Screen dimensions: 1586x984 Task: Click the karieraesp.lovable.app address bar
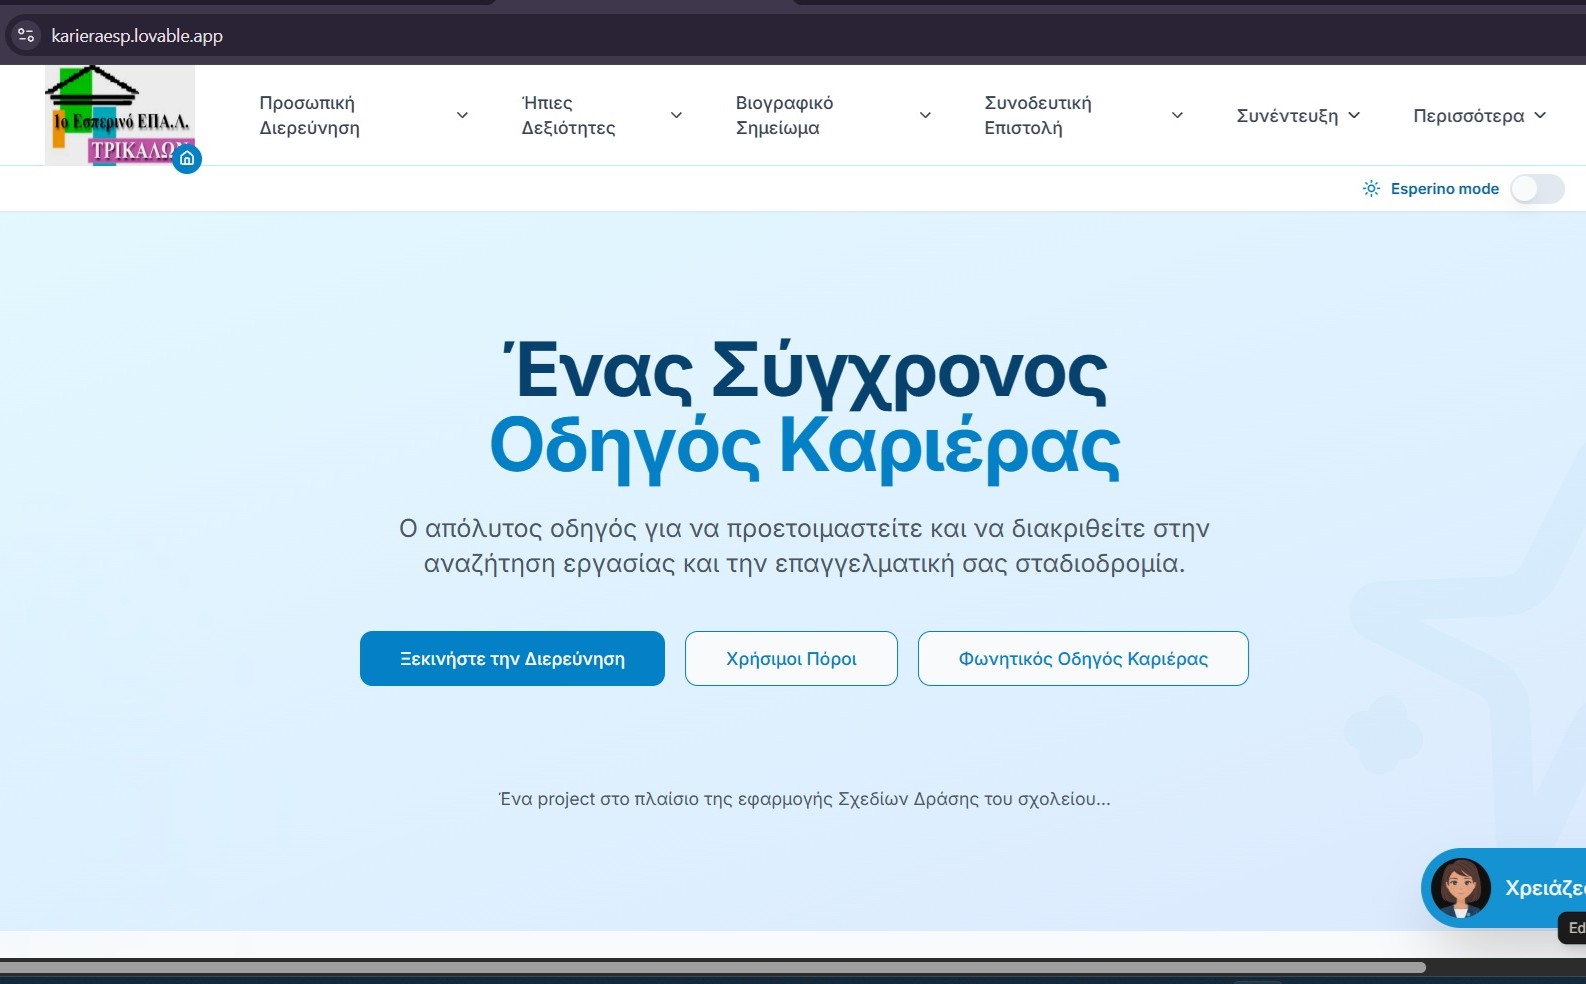(x=137, y=36)
